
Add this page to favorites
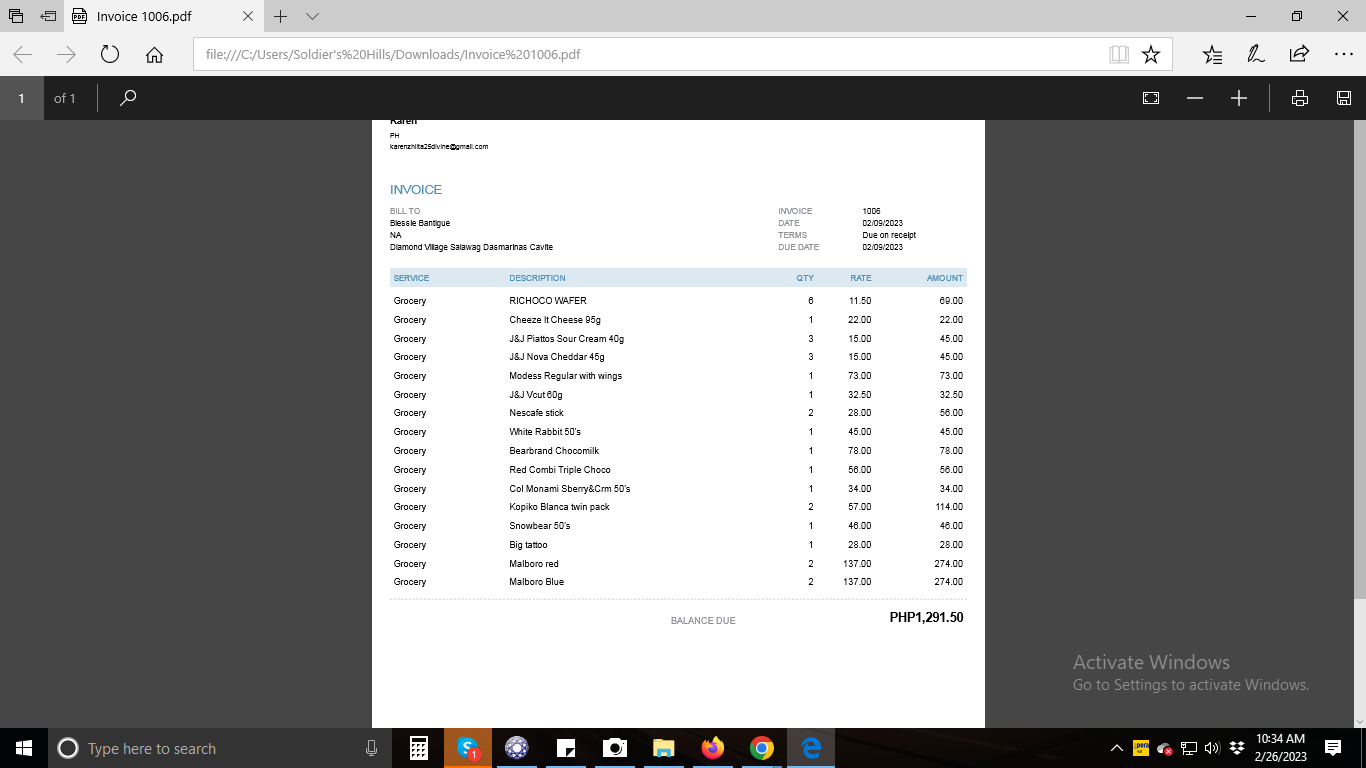pyautogui.click(x=1151, y=55)
